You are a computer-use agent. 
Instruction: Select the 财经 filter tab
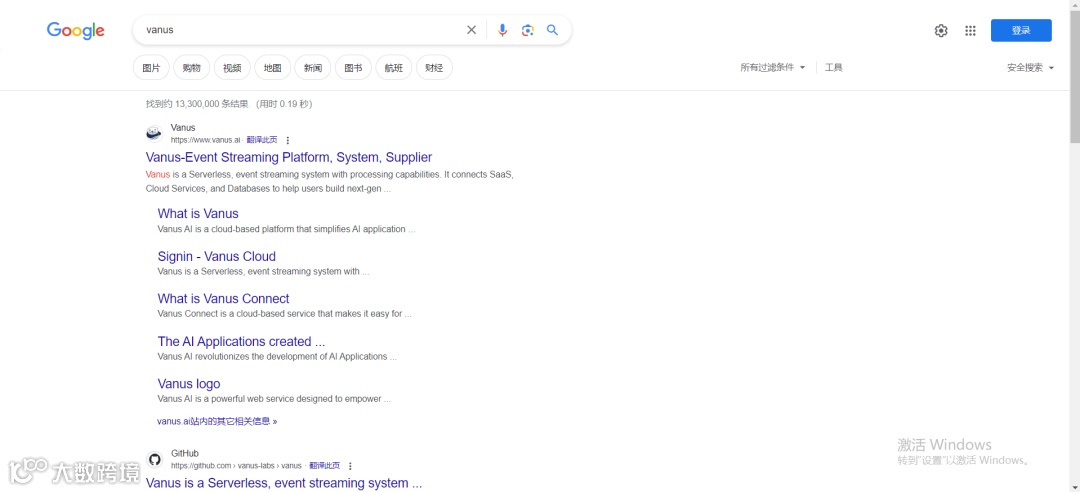(434, 68)
